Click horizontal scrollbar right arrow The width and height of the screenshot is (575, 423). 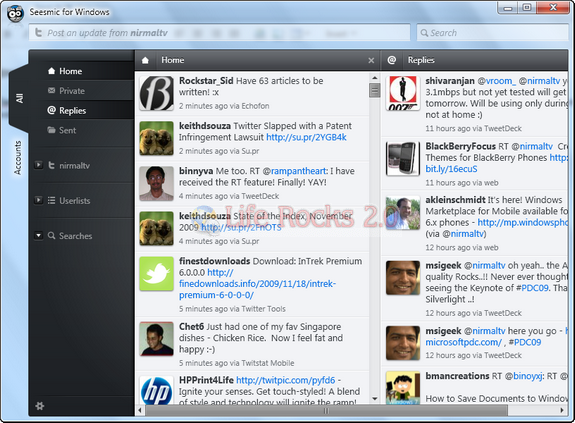click(x=562, y=410)
